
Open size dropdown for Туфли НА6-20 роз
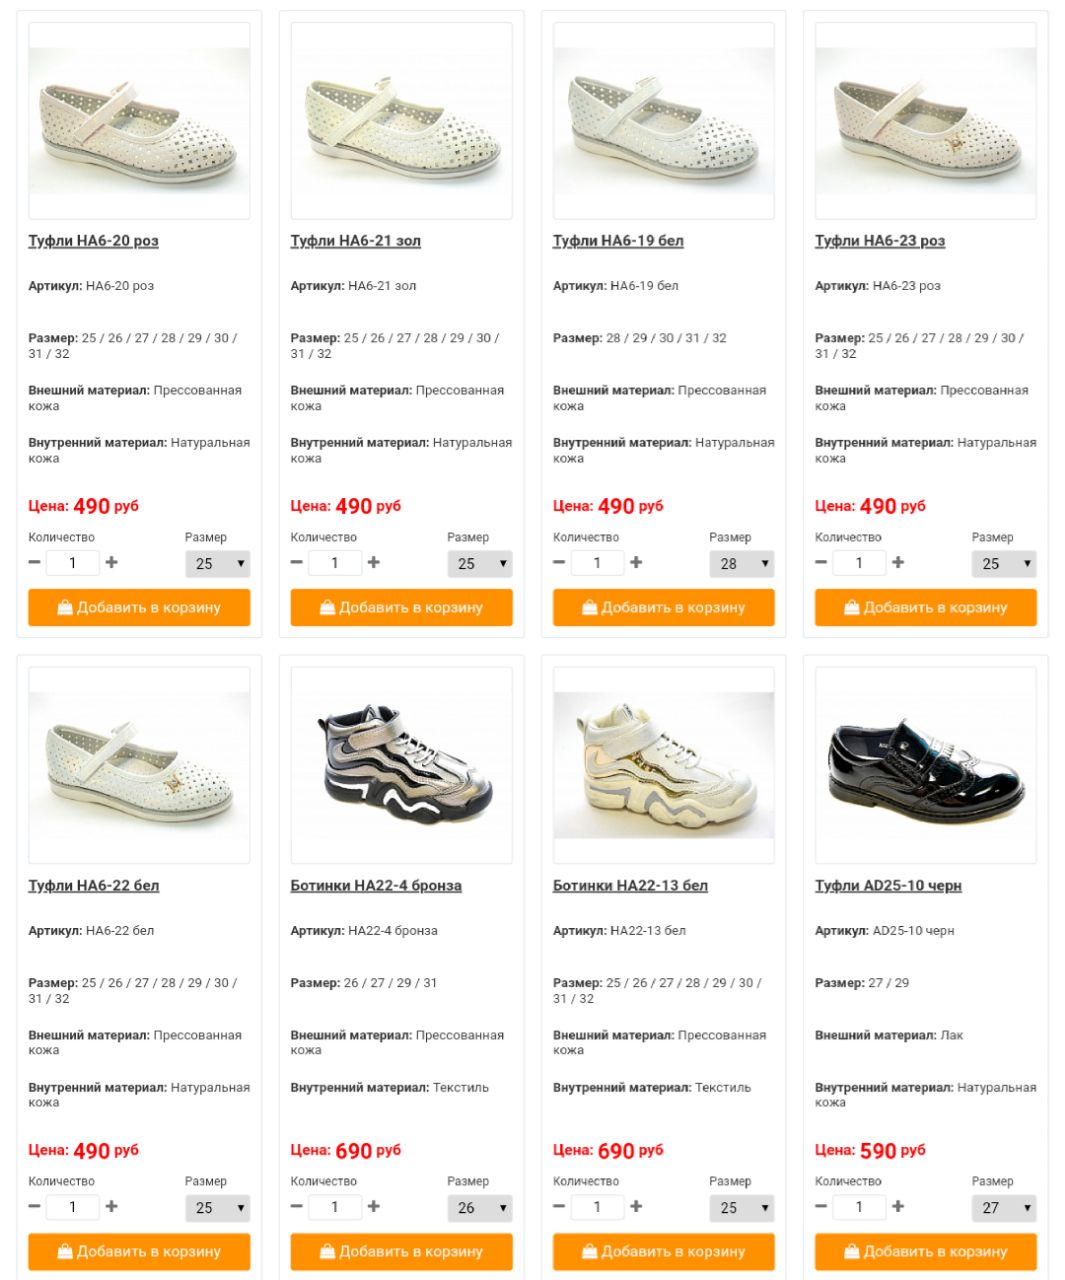217,564
